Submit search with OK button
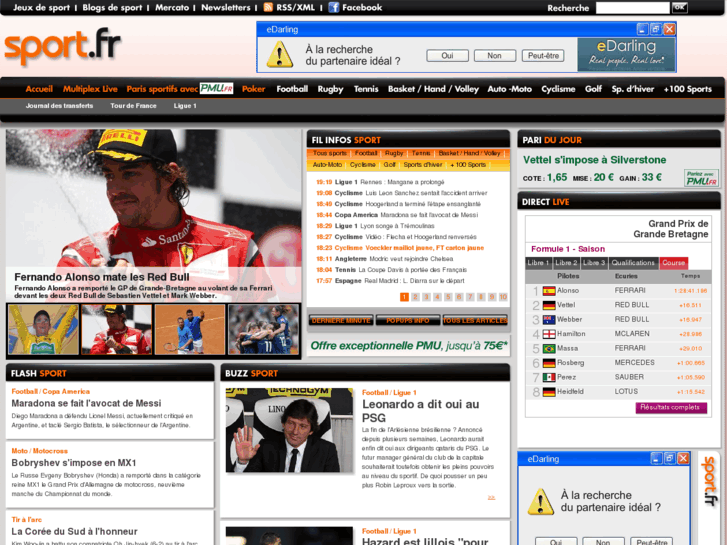 coord(680,7)
